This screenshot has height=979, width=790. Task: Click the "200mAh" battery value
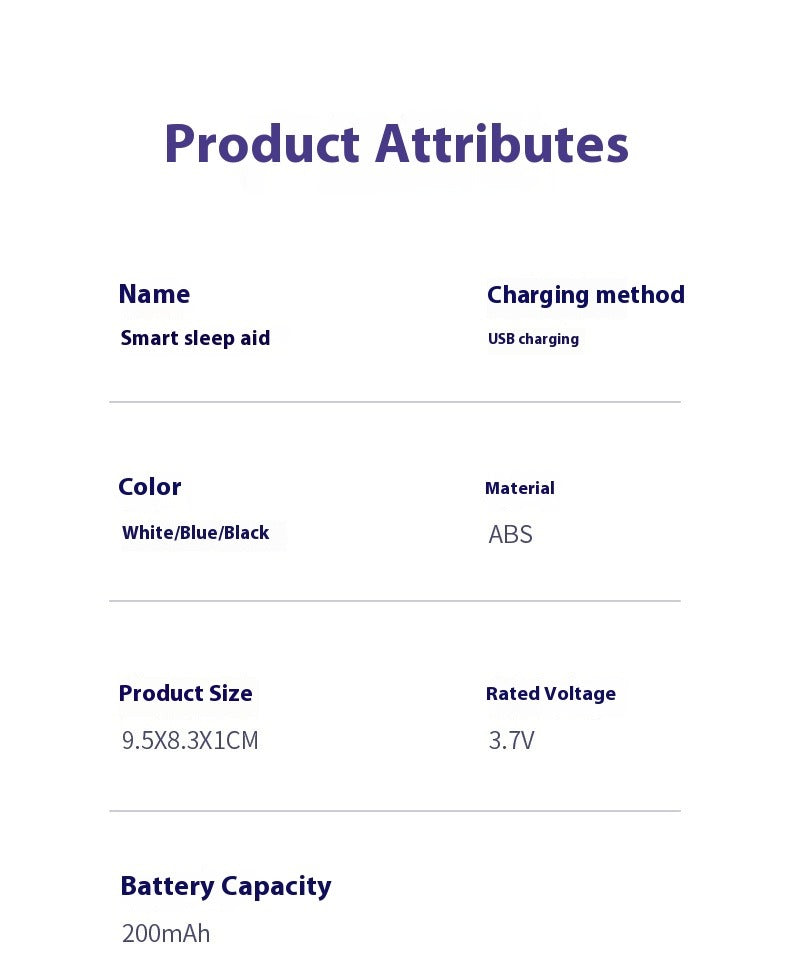[x=166, y=934]
